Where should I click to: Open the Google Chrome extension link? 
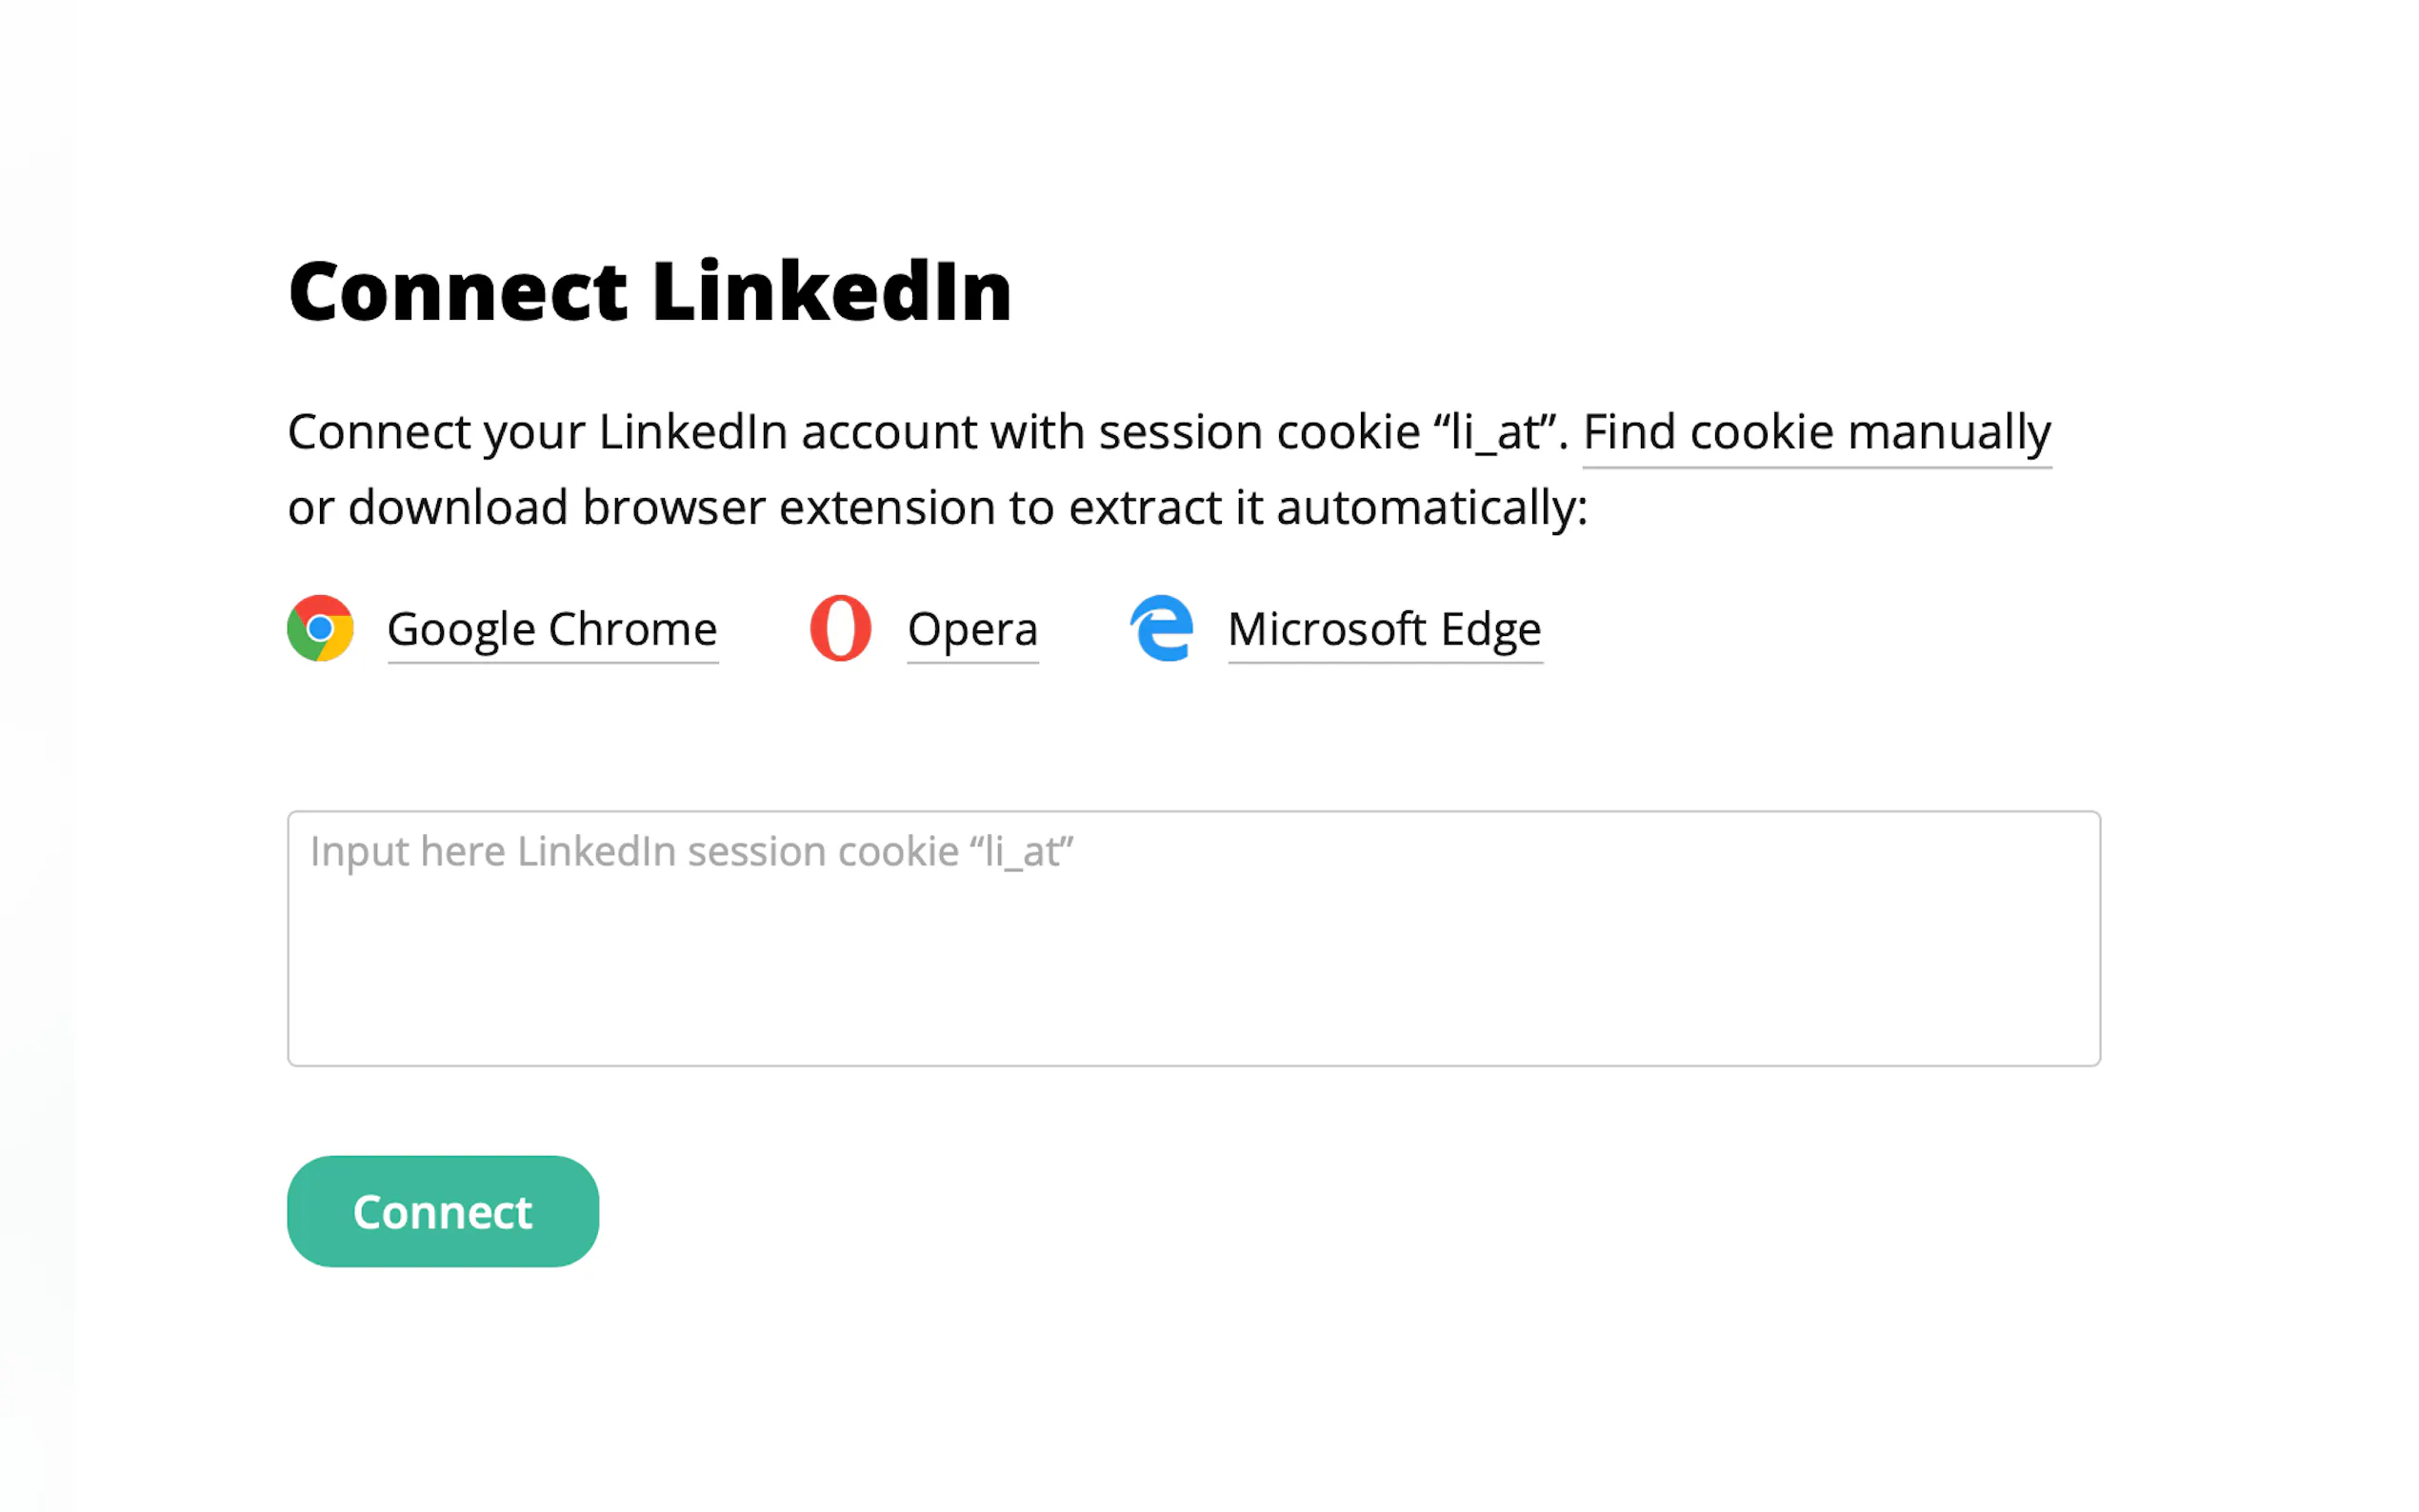tap(552, 630)
